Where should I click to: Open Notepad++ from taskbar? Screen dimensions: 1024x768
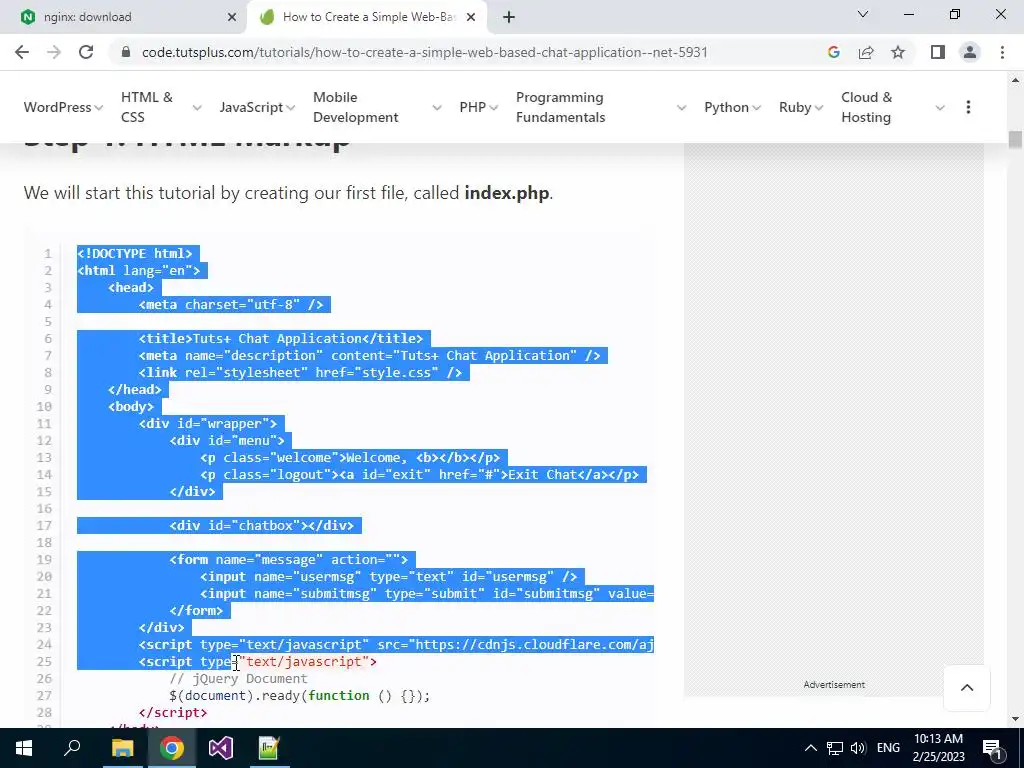click(269, 748)
